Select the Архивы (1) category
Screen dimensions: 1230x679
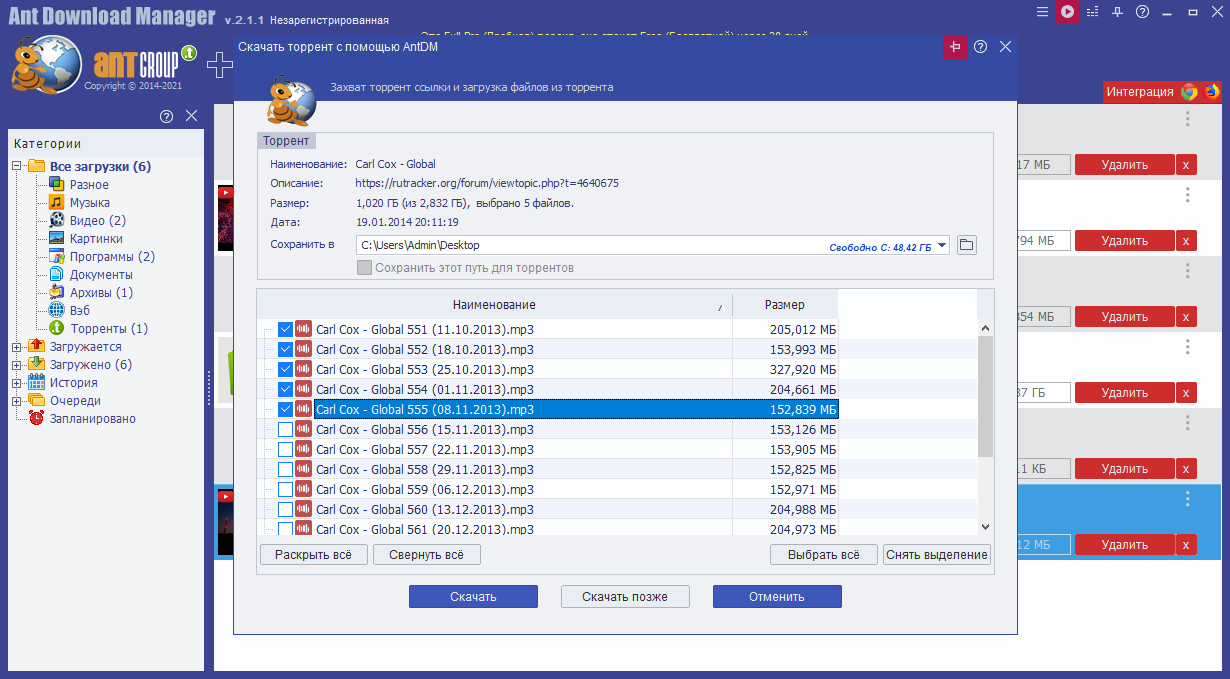click(x=101, y=293)
